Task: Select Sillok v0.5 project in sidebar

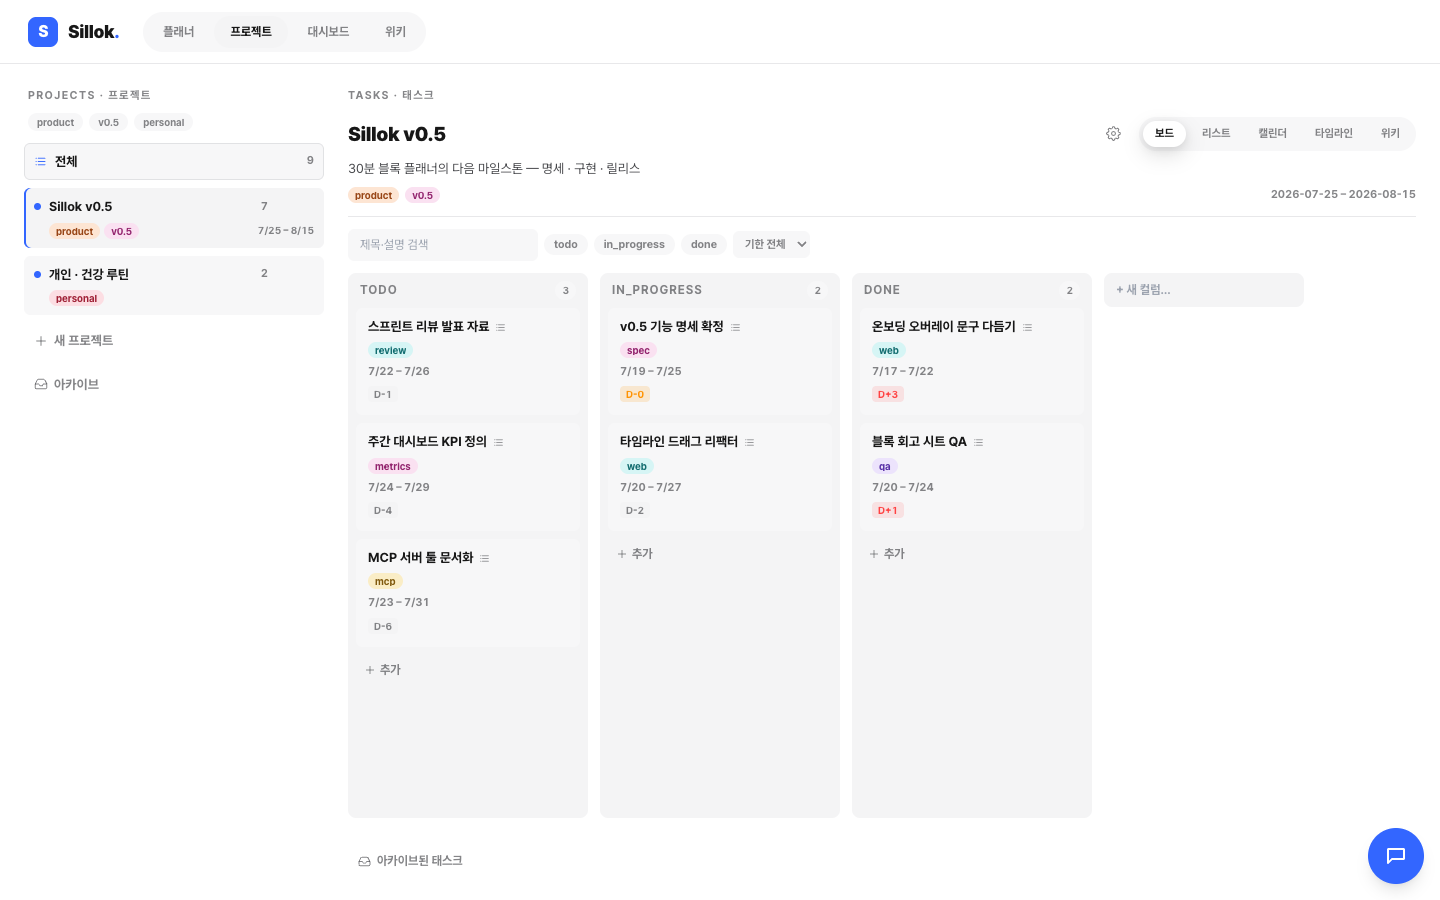Action: coord(174,218)
